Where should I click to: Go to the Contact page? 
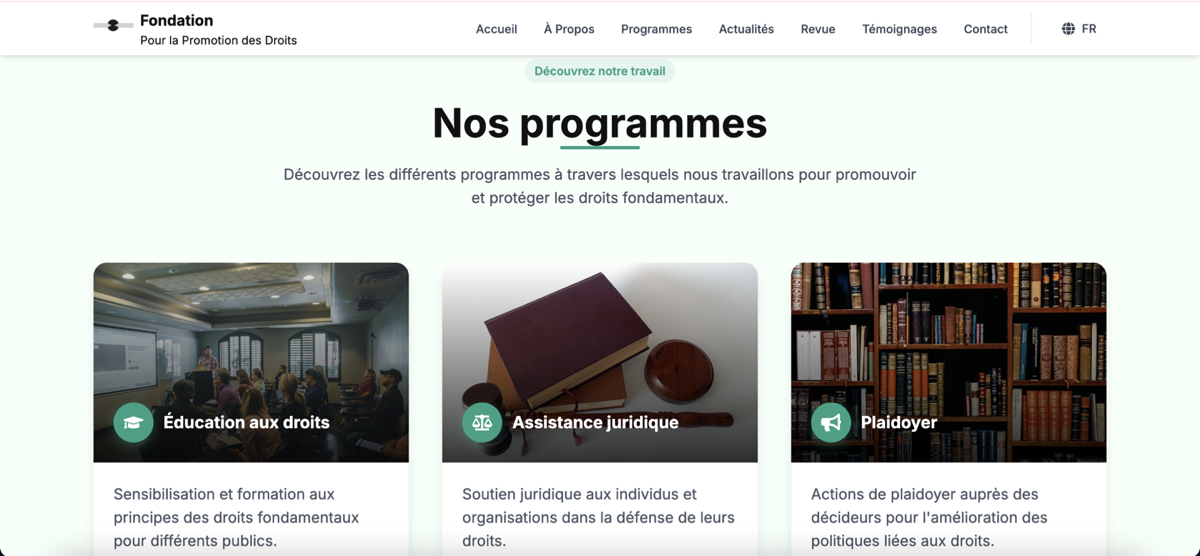pyautogui.click(x=985, y=29)
